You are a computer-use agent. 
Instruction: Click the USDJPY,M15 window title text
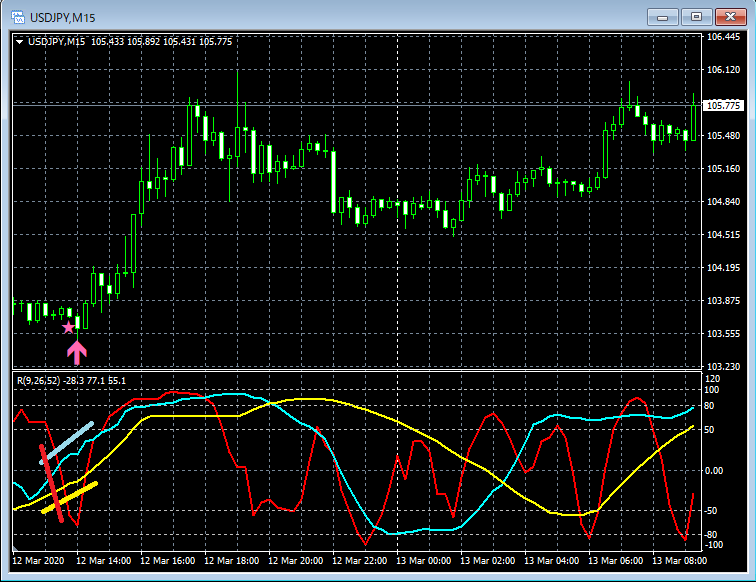click(x=62, y=16)
